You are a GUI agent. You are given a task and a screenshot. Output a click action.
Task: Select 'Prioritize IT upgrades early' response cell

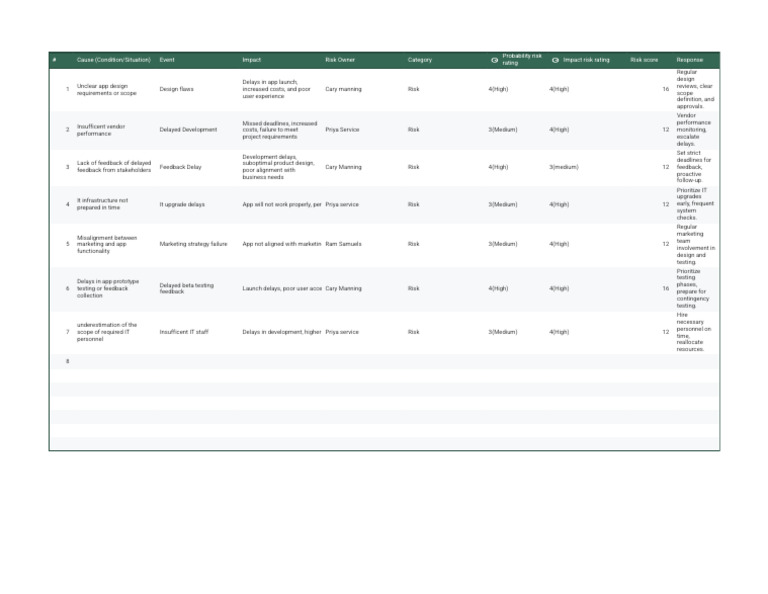pyautogui.click(x=695, y=204)
